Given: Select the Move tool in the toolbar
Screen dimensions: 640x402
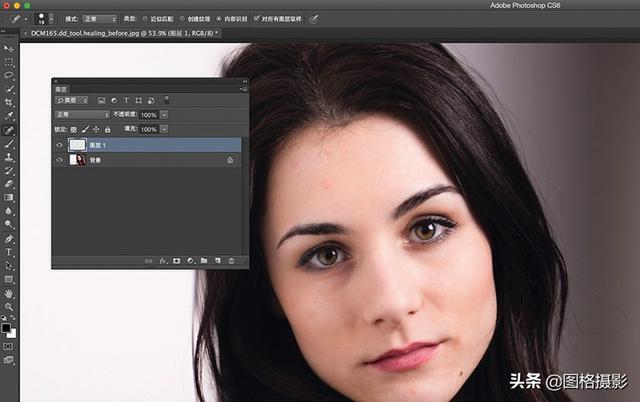Looking at the screenshot, I should click(x=9, y=48).
